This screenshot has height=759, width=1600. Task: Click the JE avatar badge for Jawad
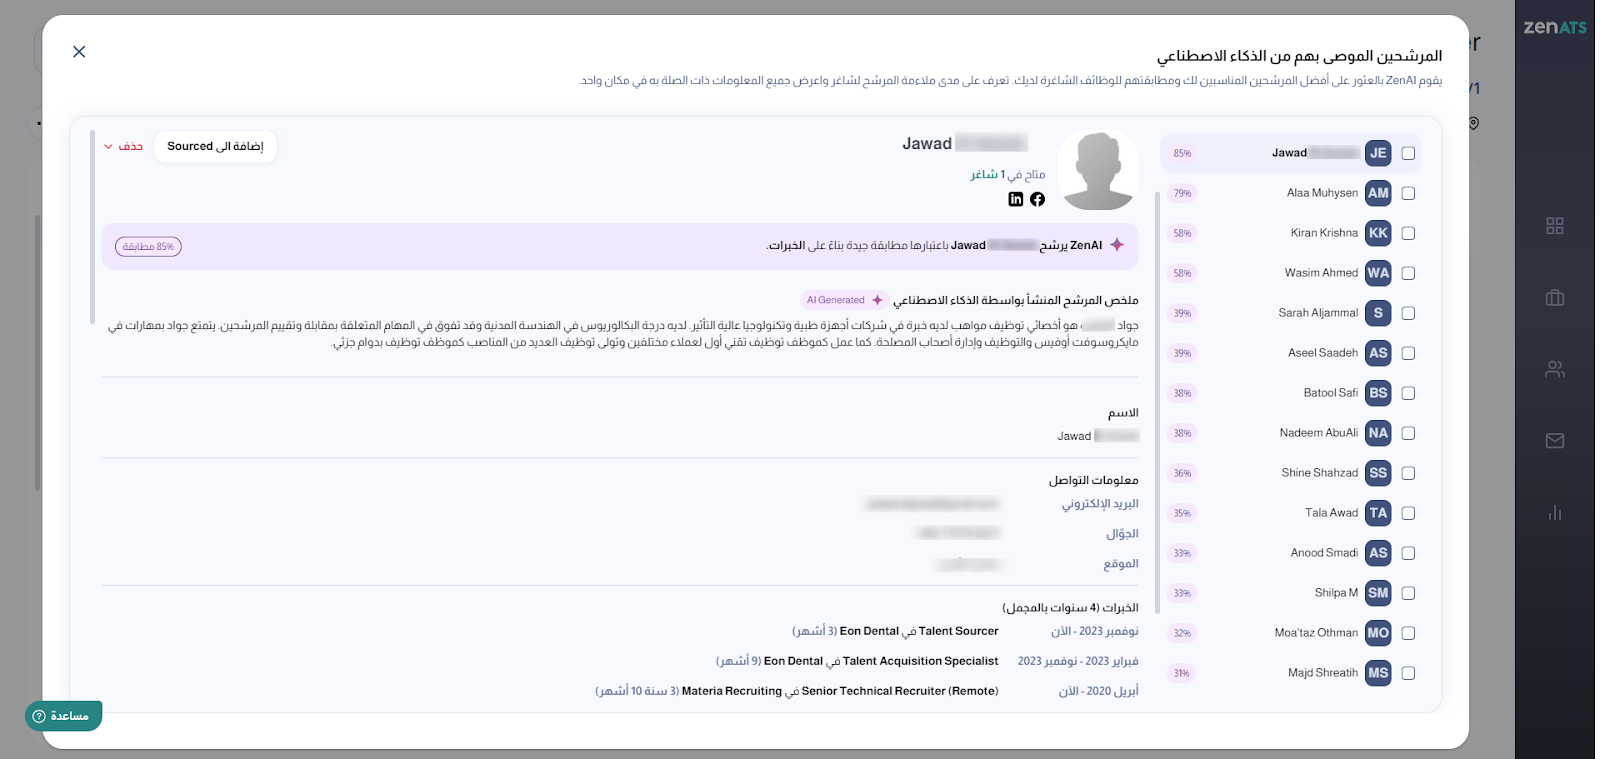(1378, 153)
